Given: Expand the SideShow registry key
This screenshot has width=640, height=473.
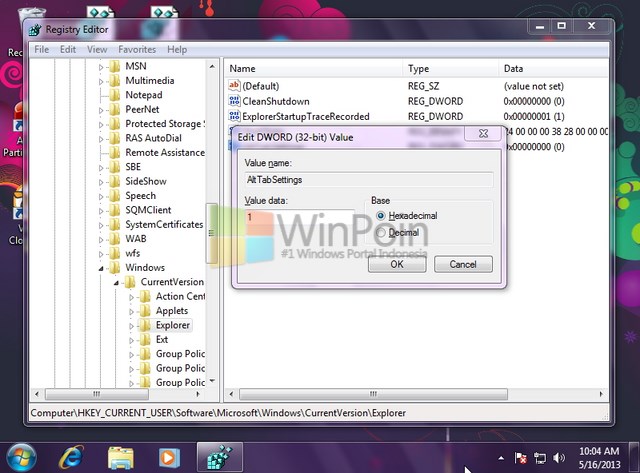Looking at the screenshot, I should click(x=101, y=182).
